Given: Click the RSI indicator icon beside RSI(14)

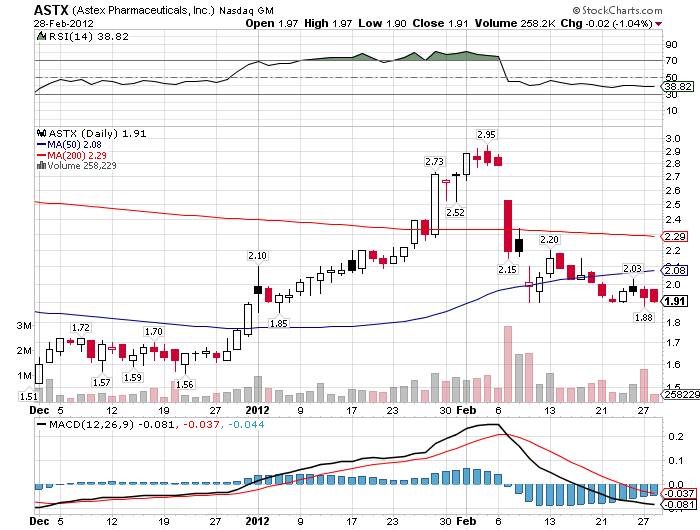Looking at the screenshot, I should (41, 37).
